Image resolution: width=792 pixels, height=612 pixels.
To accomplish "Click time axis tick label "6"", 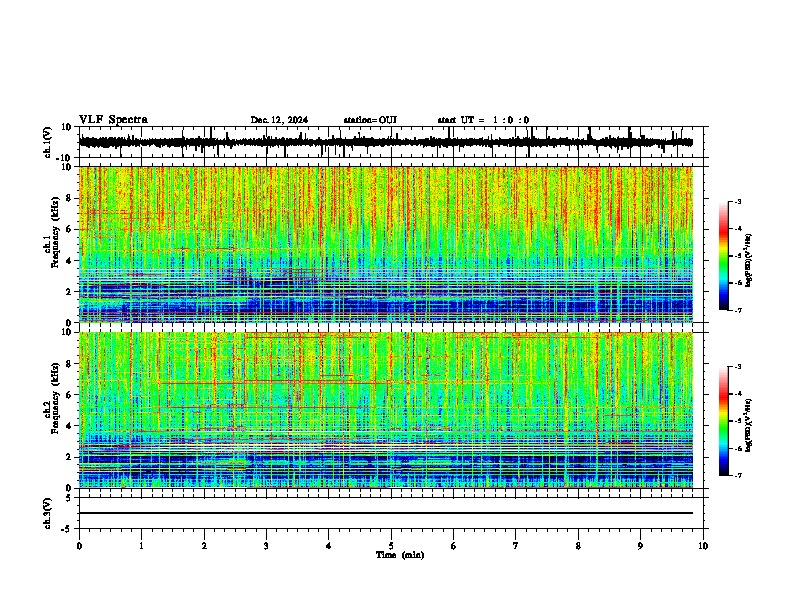I will [x=454, y=546].
